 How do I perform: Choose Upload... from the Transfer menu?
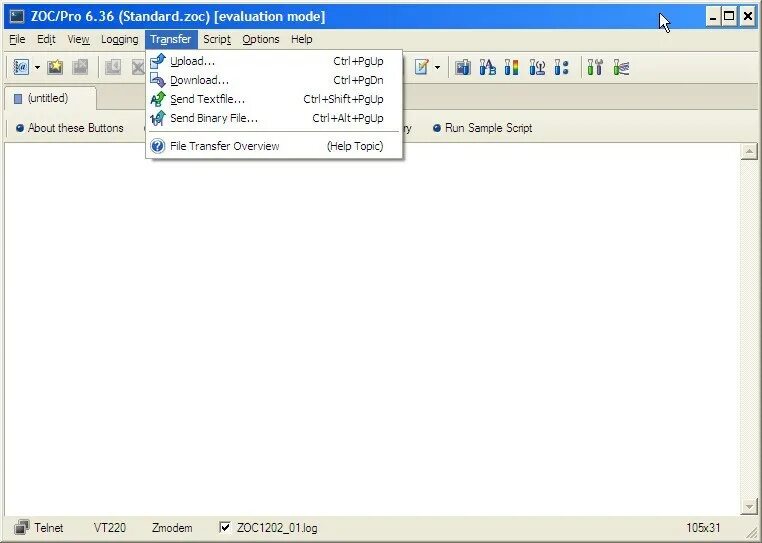(x=274, y=61)
